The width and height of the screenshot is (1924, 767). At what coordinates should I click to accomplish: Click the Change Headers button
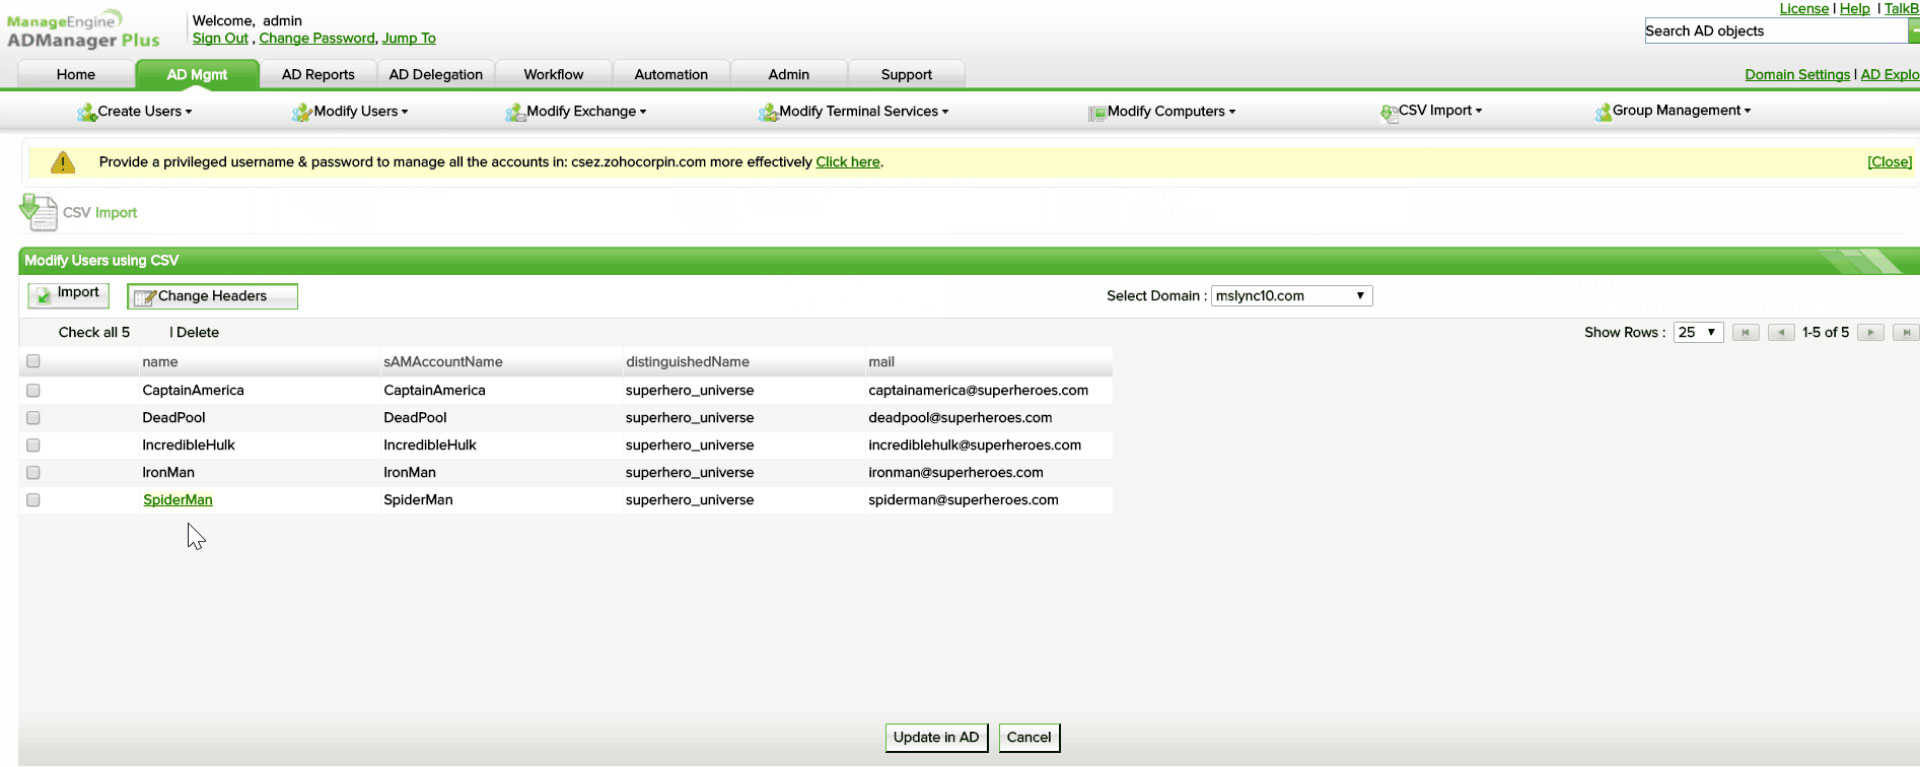click(x=212, y=297)
